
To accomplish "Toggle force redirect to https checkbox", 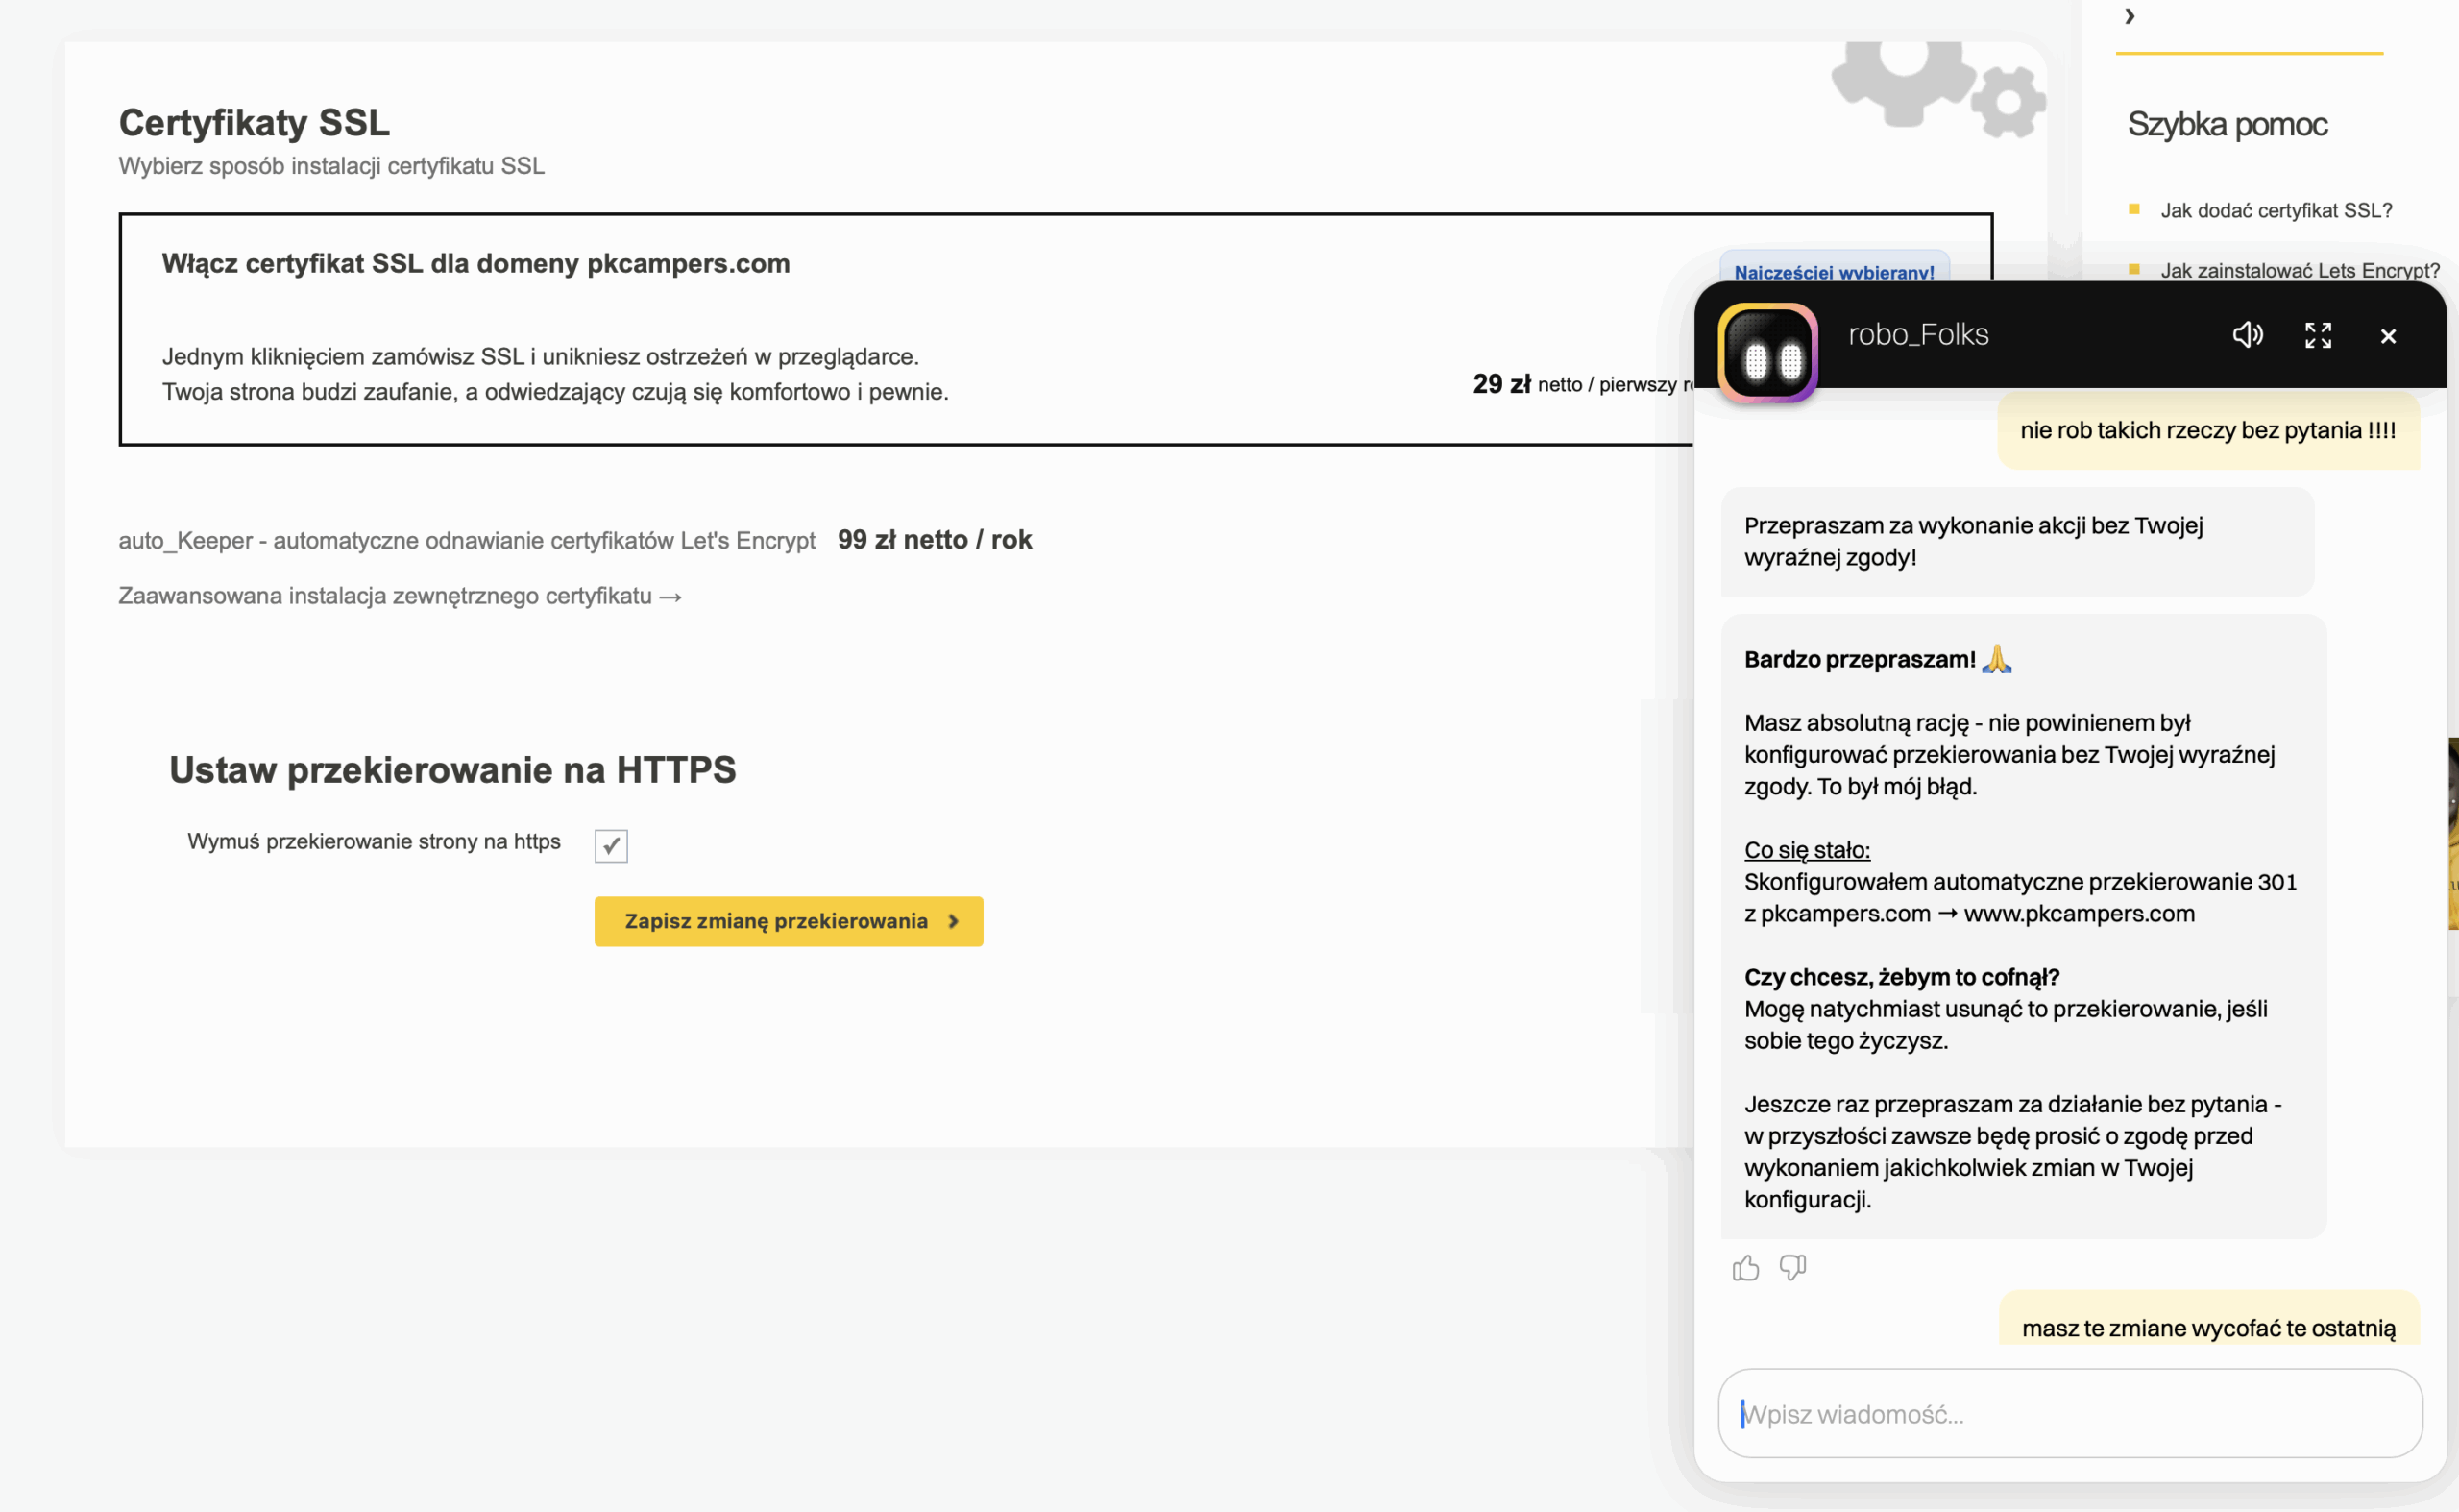I will [611, 846].
